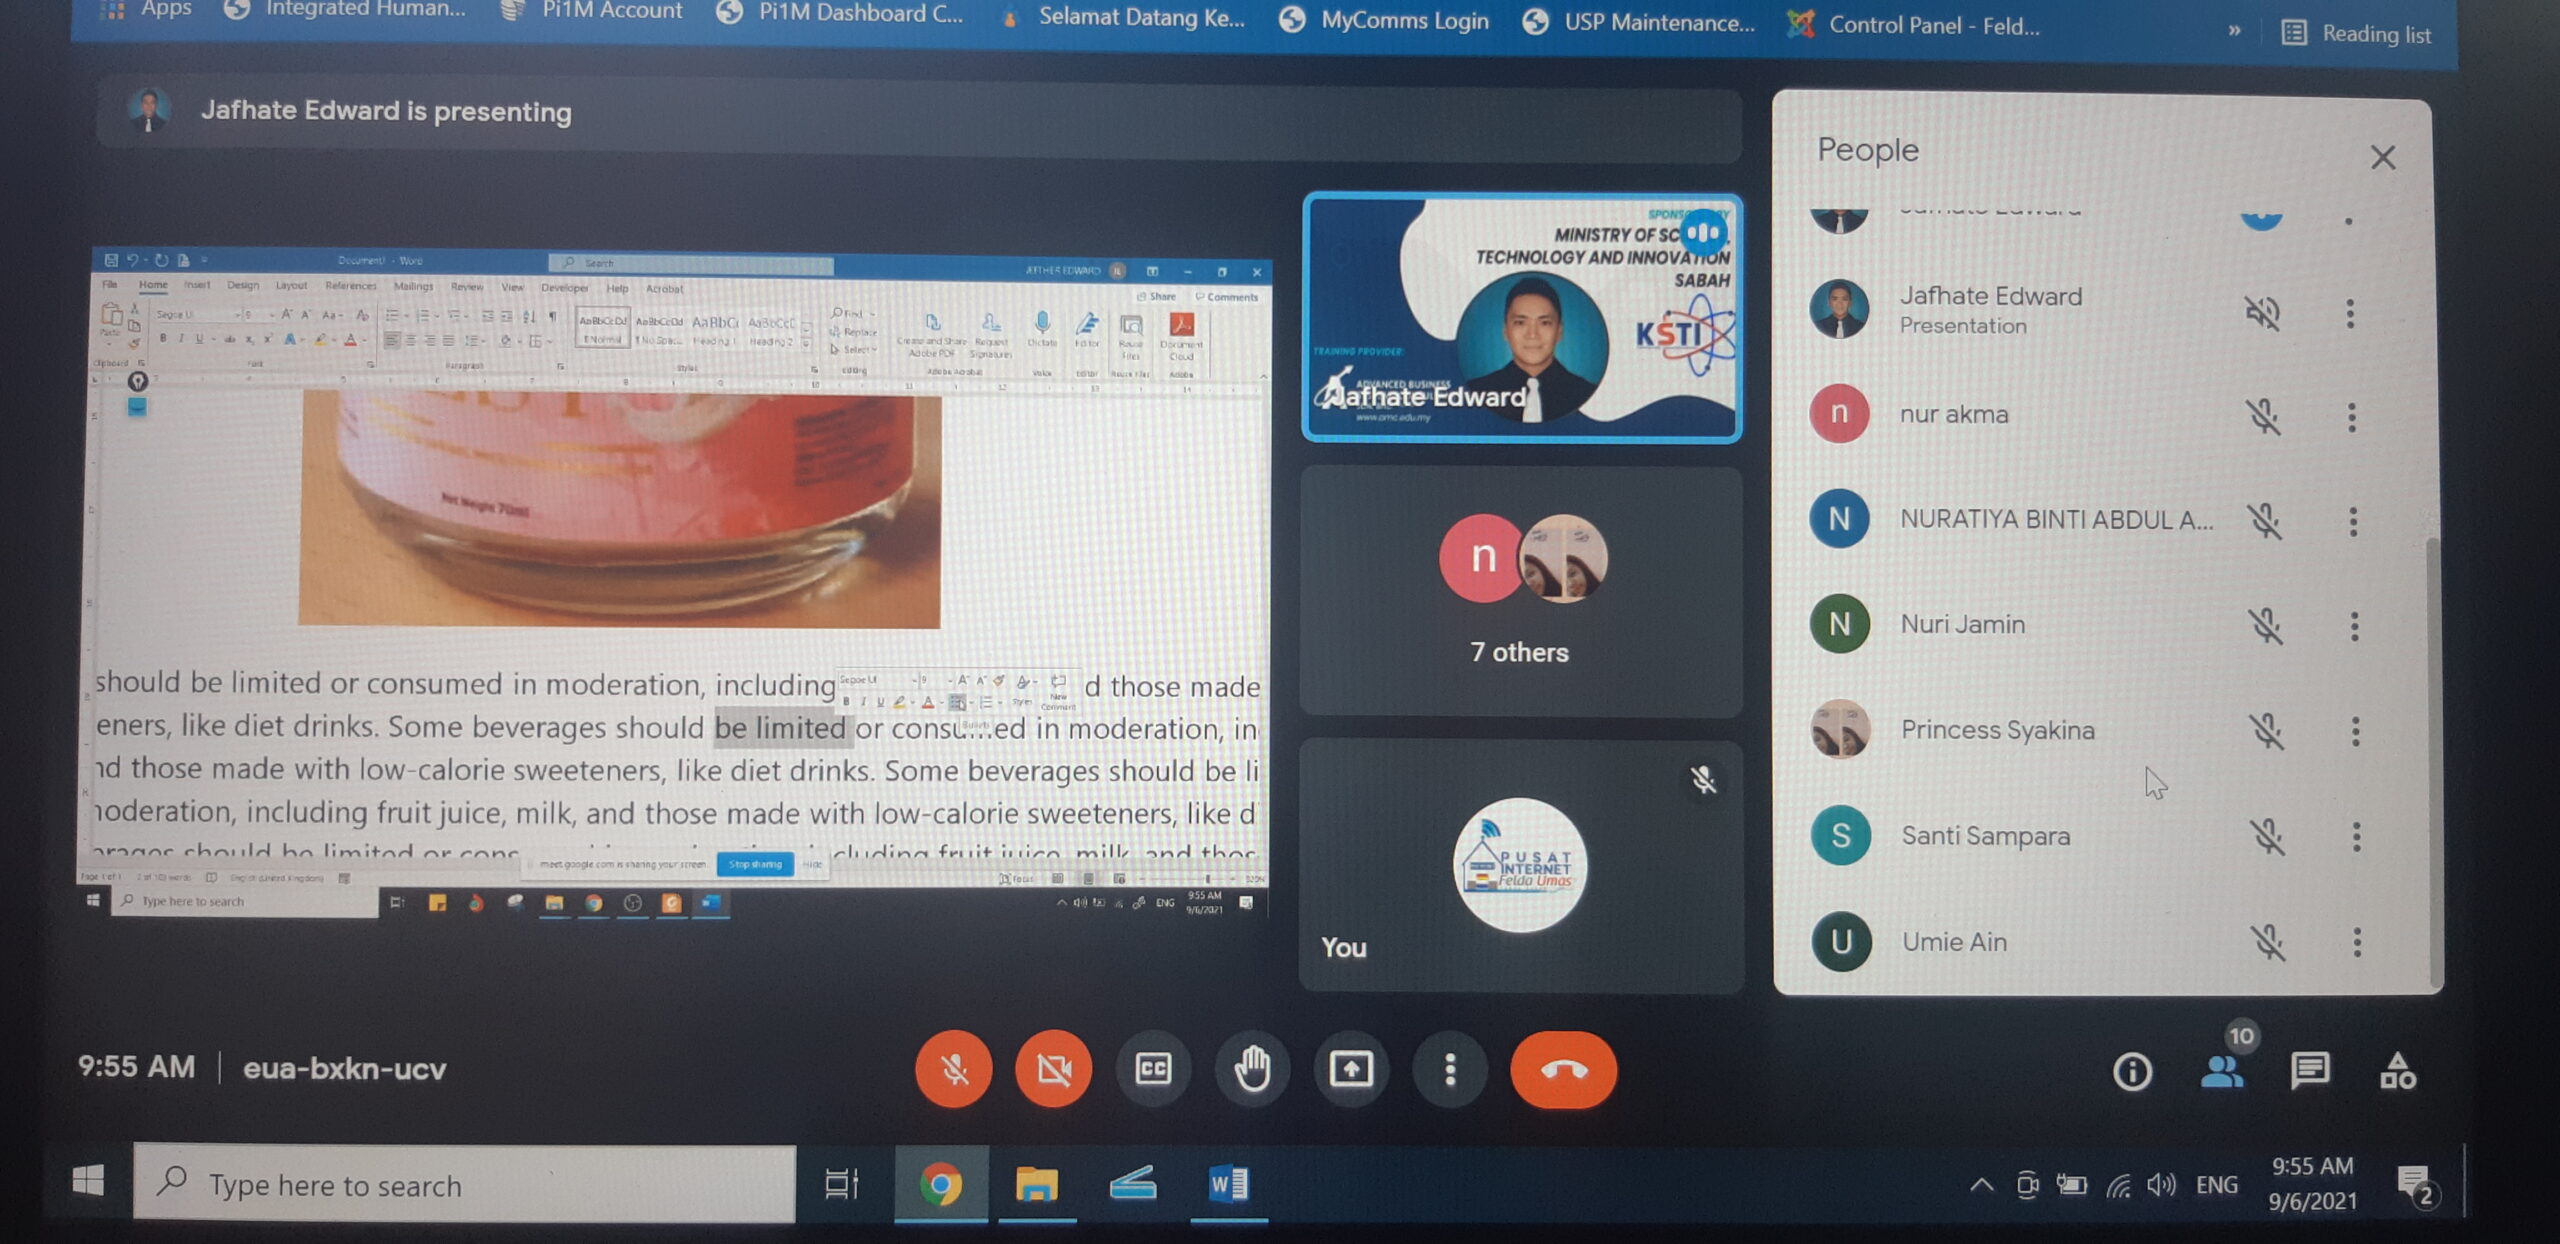Open the Chat with everyone icon
Viewport: 2560px width, 1244px height.
(x=2309, y=1071)
